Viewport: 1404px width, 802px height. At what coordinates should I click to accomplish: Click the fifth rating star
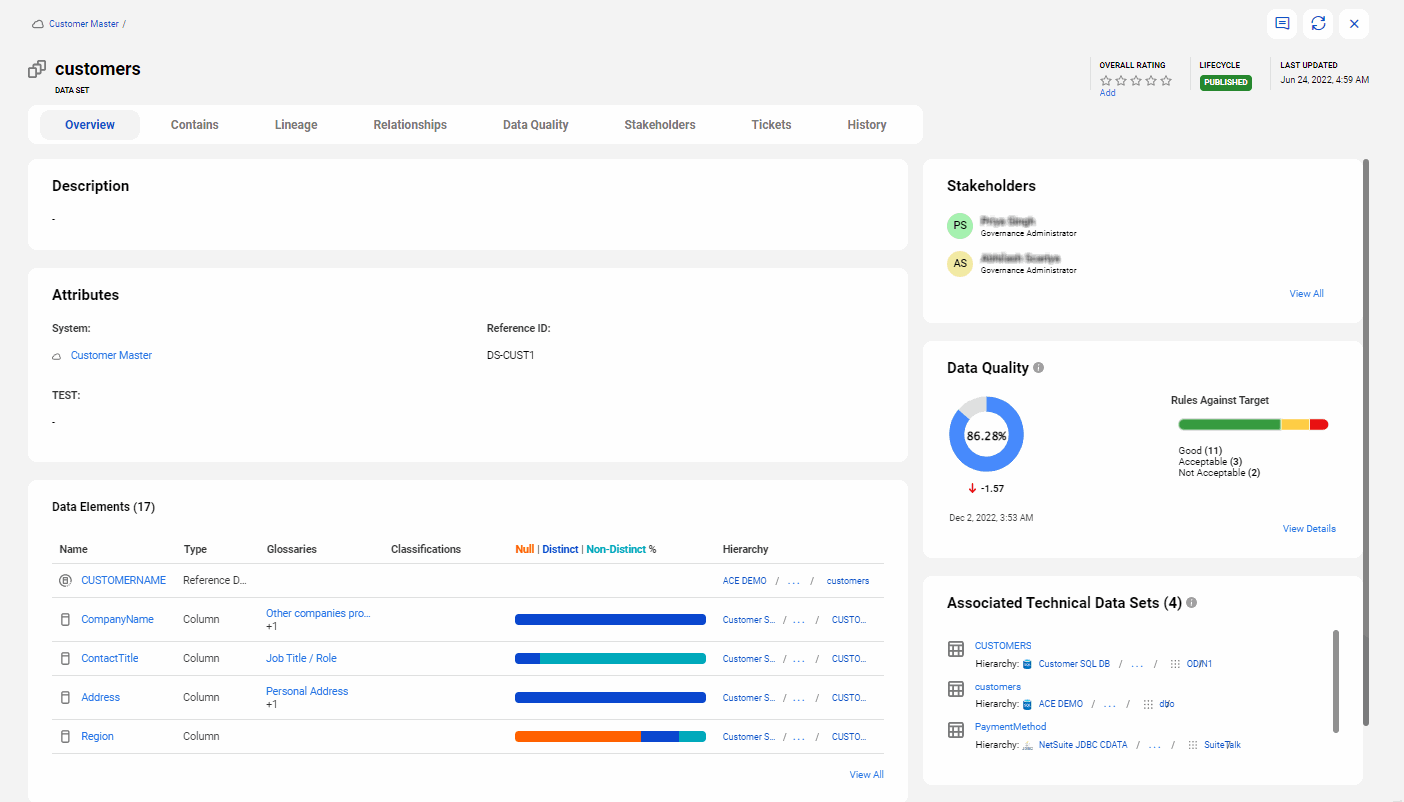1166,81
